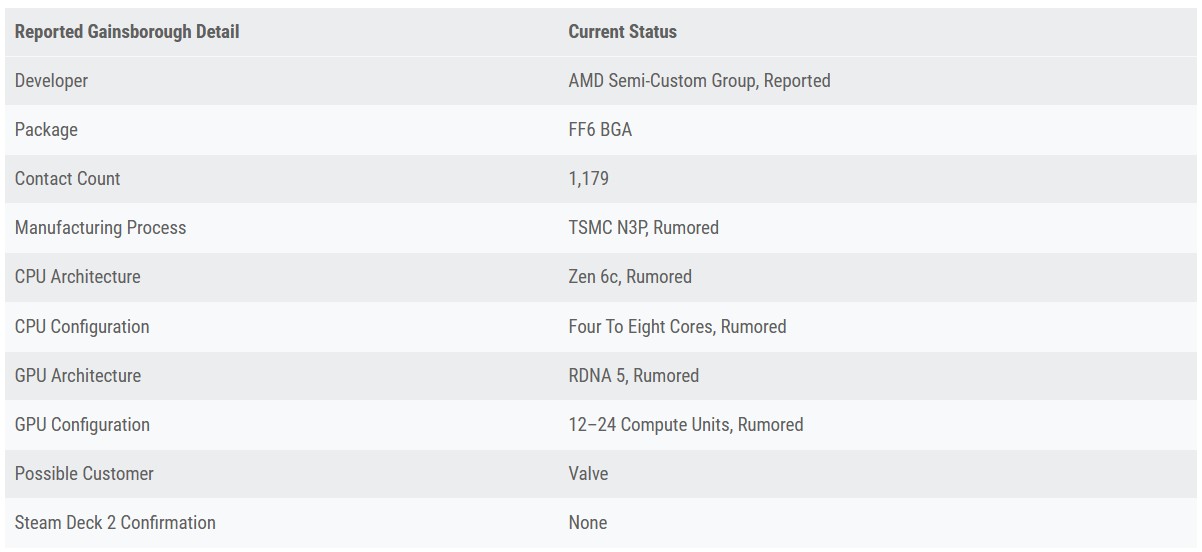Click the 'Zen 6c, Rumored' value
1202x552 pixels.
(x=630, y=277)
